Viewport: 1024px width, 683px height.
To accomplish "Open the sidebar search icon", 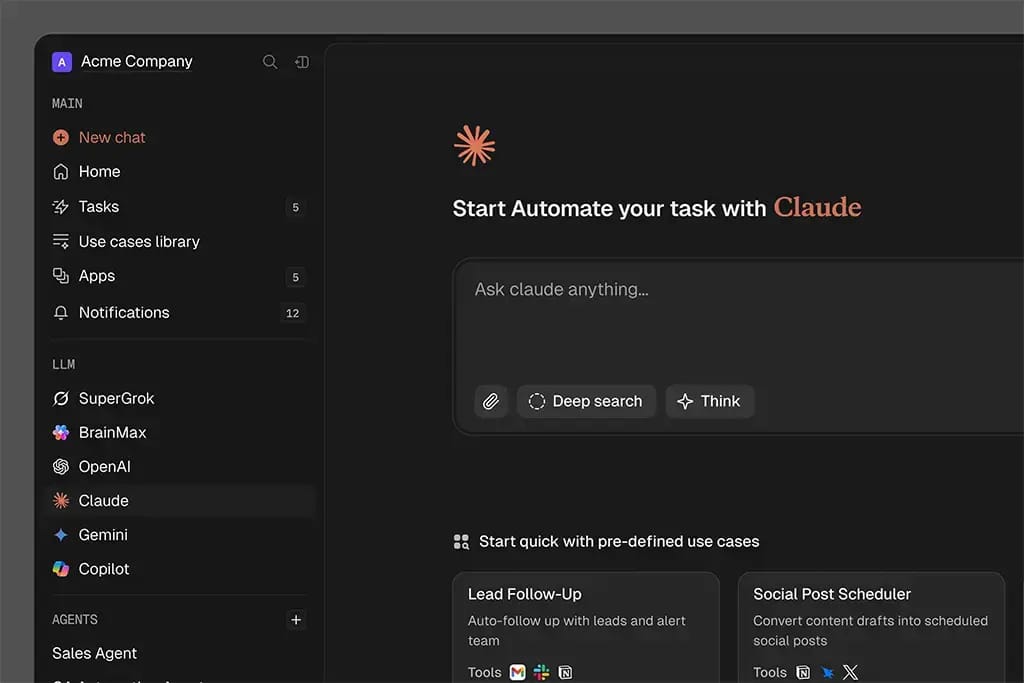I will [x=270, y=62].
